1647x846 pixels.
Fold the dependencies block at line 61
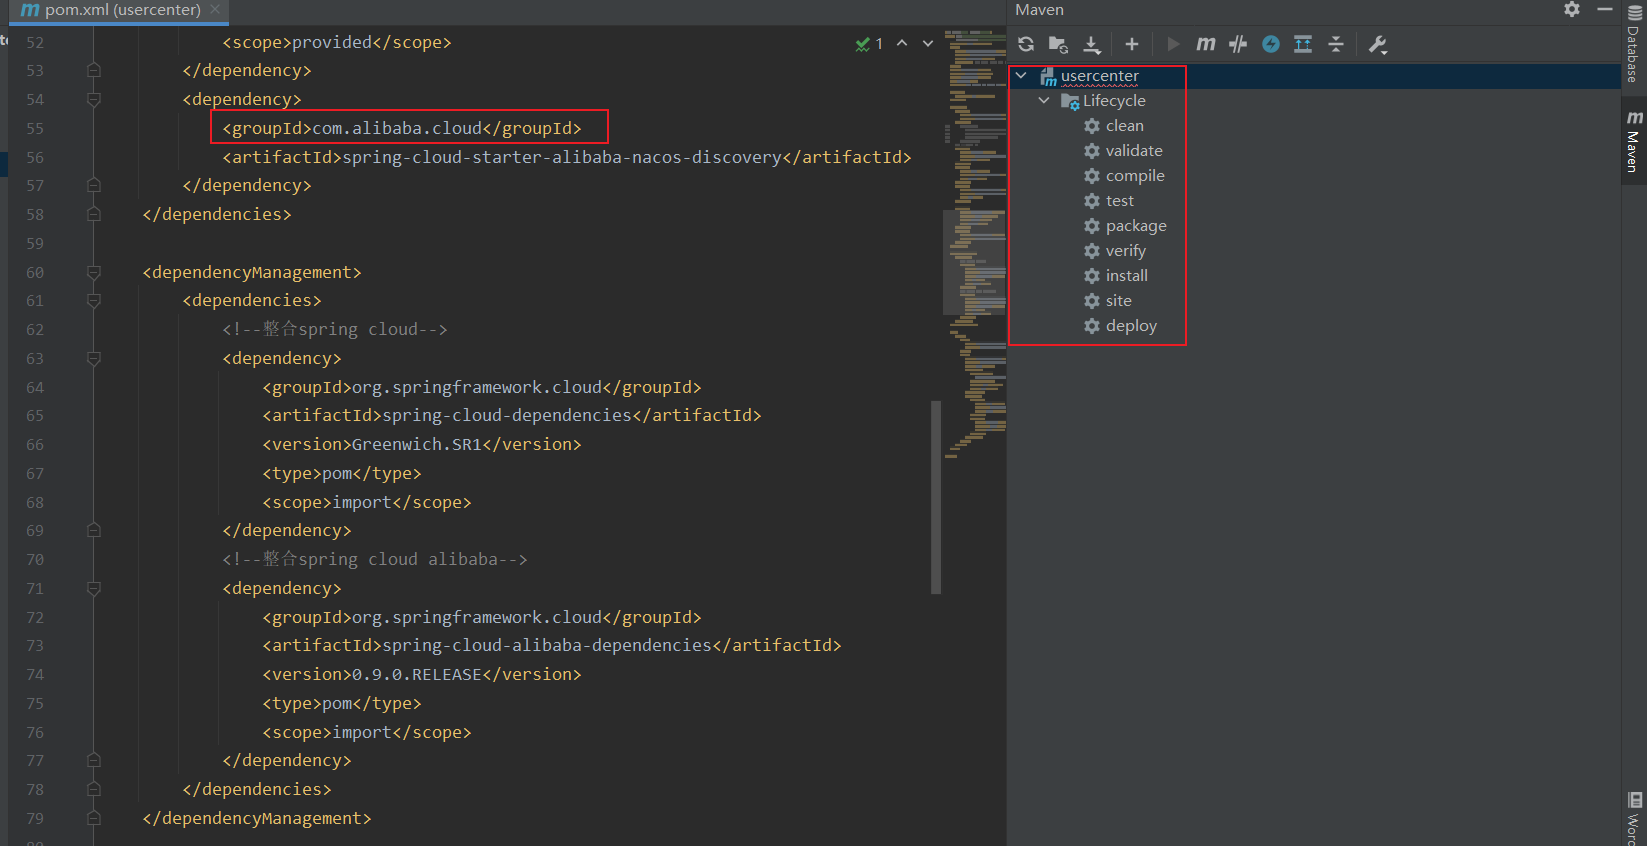click(x=94, y=301)
